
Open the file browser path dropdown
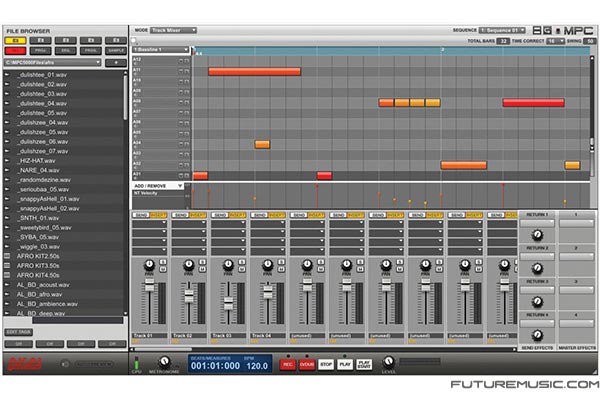point(53,62)
